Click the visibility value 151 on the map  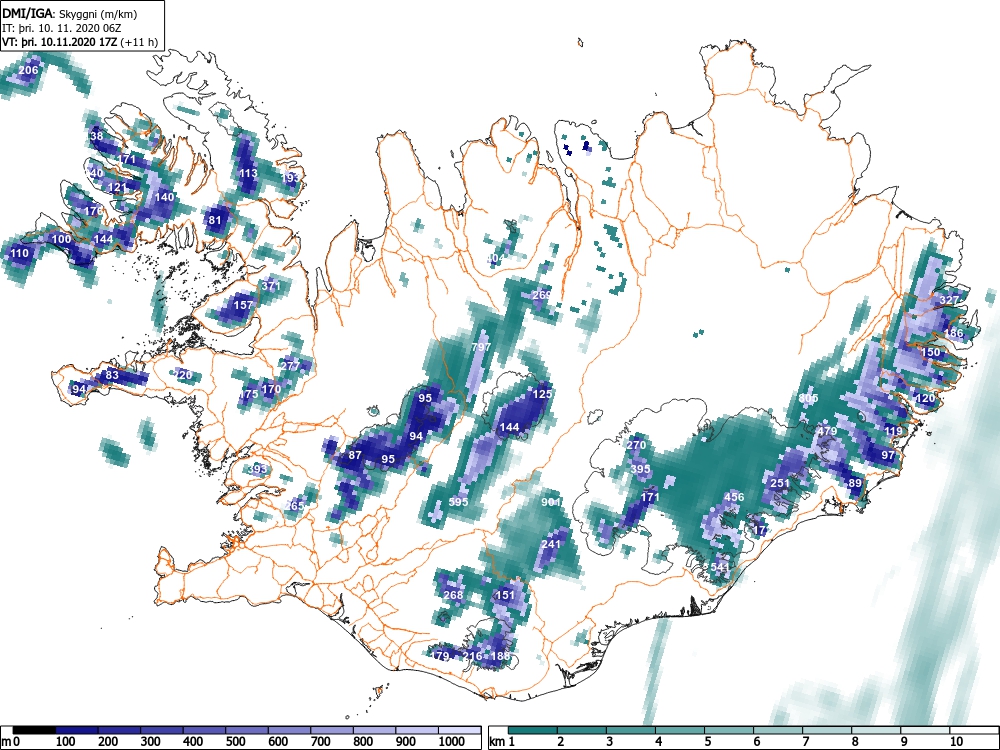click(505, 595)
